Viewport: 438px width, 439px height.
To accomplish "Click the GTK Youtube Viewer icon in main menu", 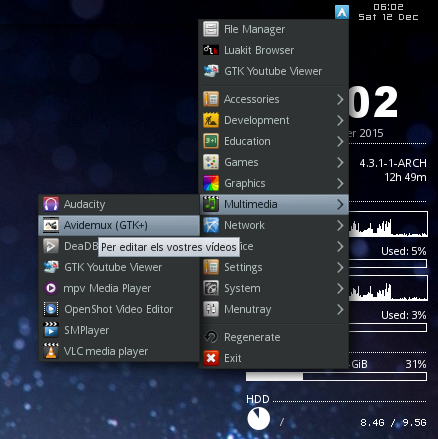I will 211,71.
